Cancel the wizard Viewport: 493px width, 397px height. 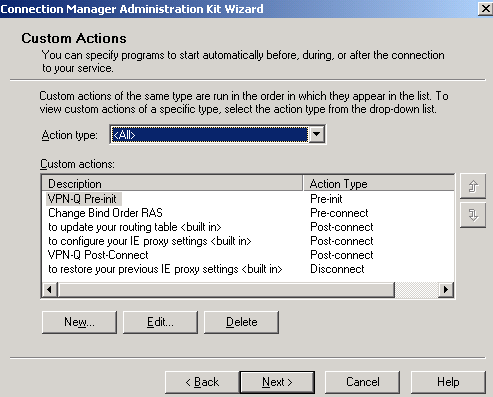pyautogui.click(x=362, y=382)
